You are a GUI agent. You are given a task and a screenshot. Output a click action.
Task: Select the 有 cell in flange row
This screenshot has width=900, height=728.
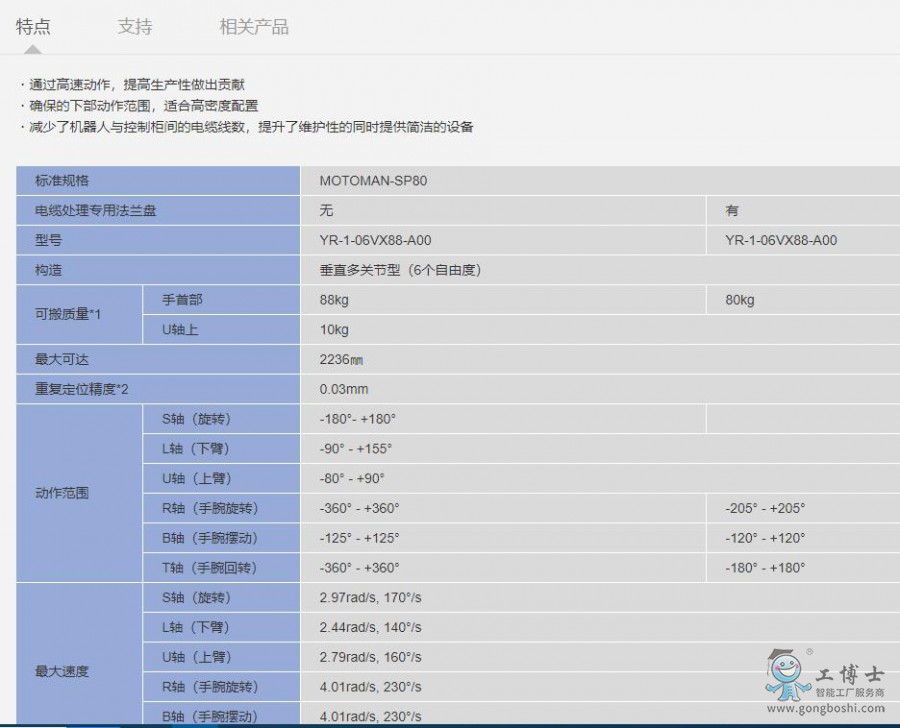[803, 211]
